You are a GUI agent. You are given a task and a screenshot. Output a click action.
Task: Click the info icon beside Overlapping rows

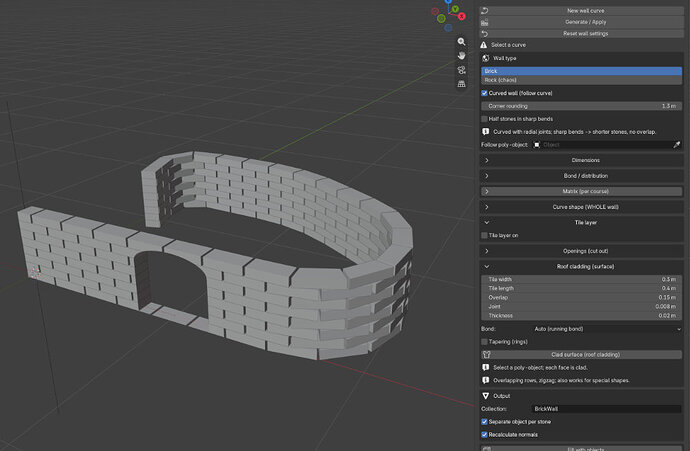[x=485, y=380]
